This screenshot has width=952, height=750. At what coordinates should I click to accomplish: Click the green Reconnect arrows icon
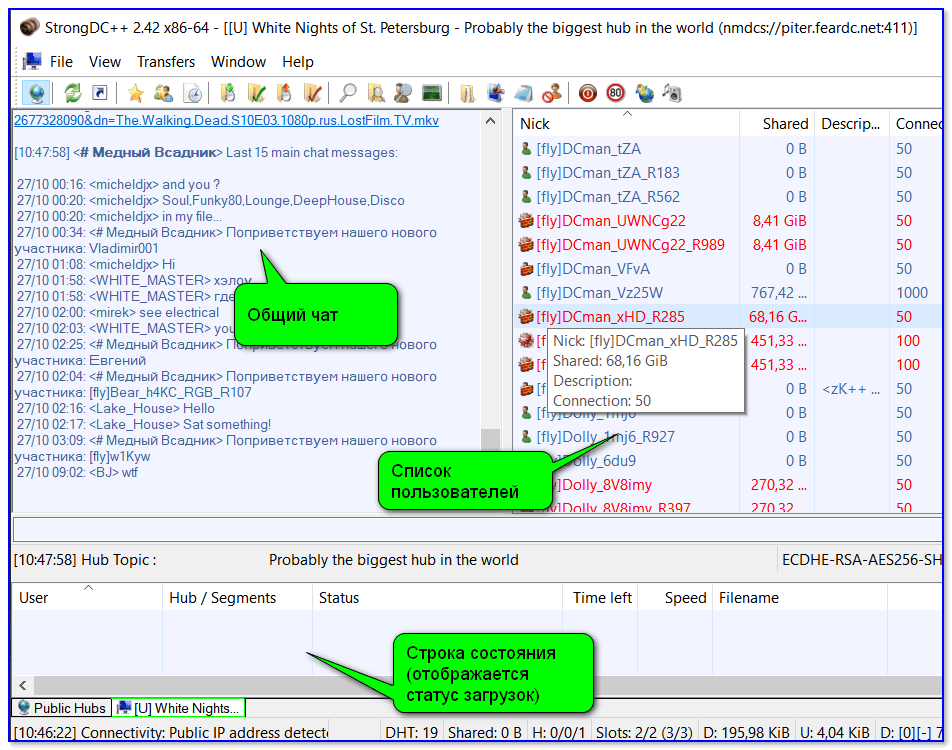[x=73, y=93]
